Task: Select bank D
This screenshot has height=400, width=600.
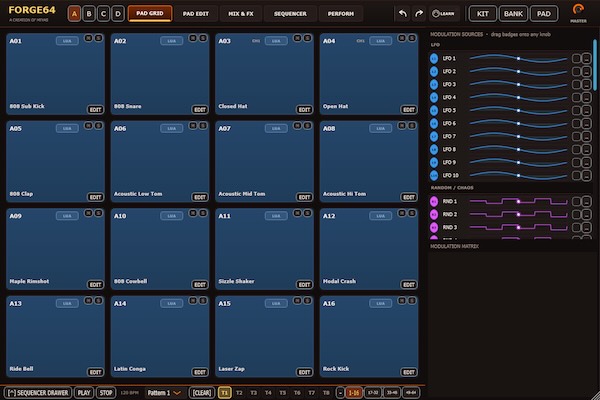Action: (x=118, y=14)
